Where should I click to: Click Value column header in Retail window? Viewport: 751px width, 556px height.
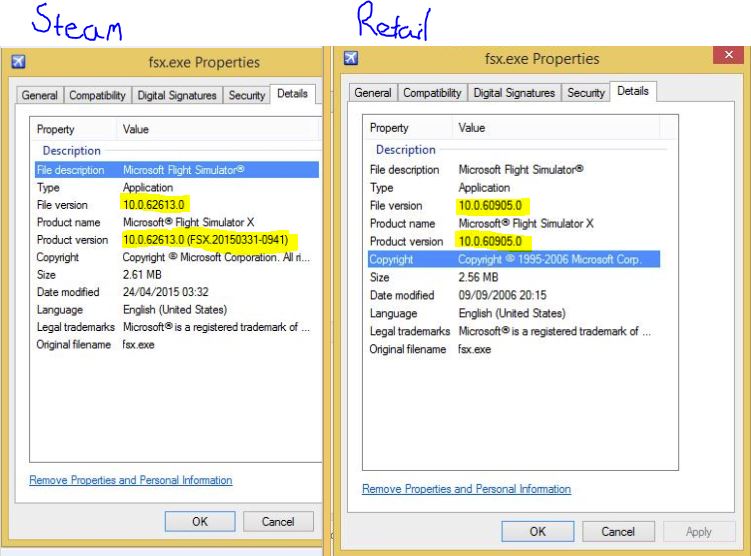(x=556, y=128)
